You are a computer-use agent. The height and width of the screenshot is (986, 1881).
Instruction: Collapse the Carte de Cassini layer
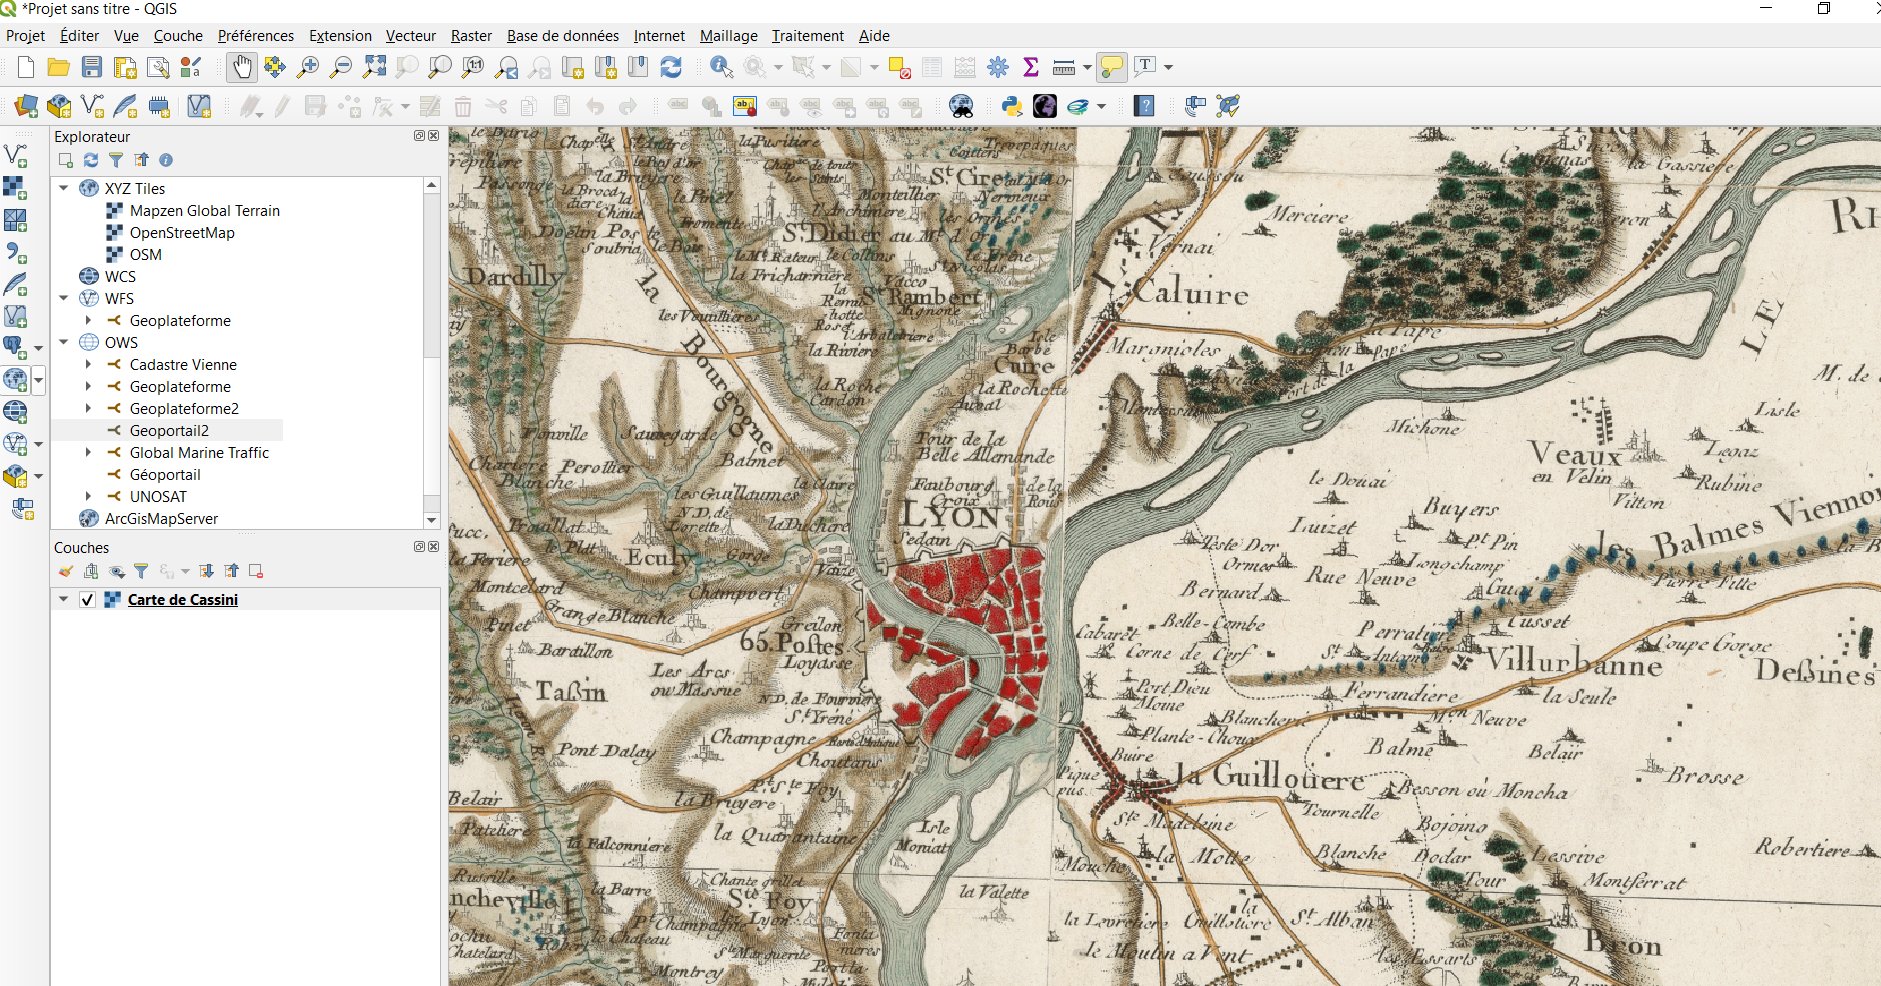[64, 599]
